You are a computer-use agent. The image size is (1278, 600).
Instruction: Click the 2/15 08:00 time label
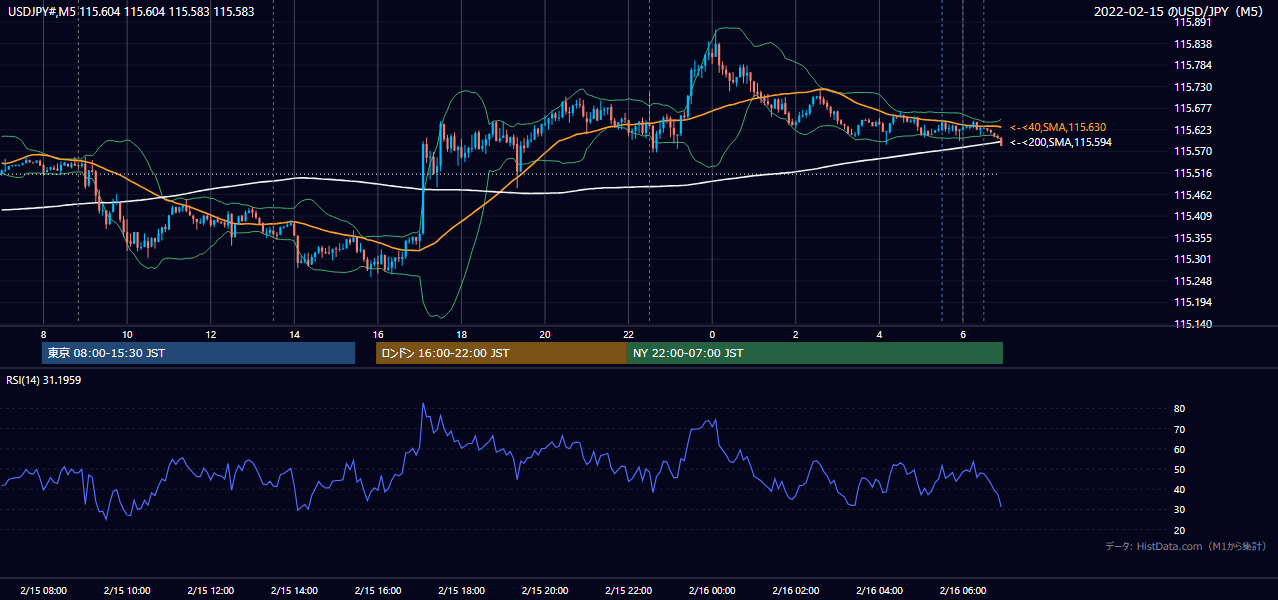pyautogui.click(x=43, y=590)
